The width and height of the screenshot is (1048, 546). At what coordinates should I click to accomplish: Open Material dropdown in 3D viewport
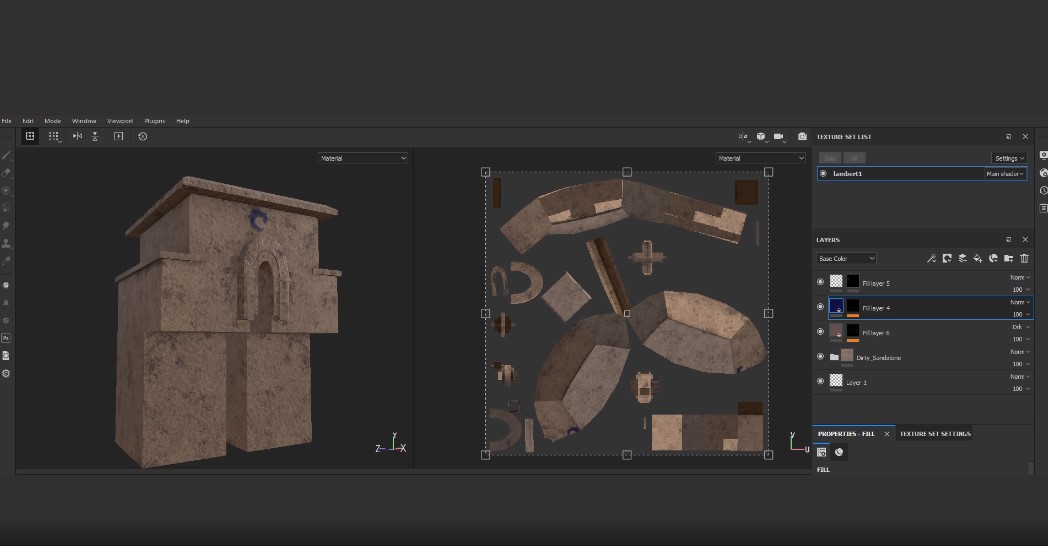pos(363,158)
